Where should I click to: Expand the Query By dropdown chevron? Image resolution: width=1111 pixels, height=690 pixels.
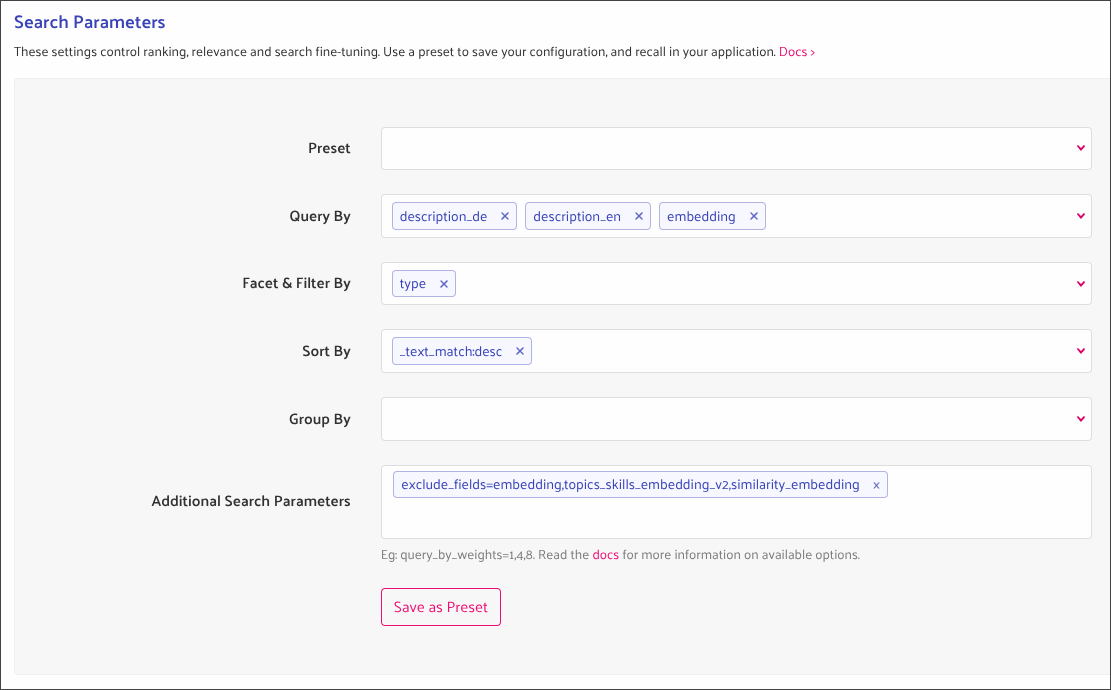tap(1080, 216)
